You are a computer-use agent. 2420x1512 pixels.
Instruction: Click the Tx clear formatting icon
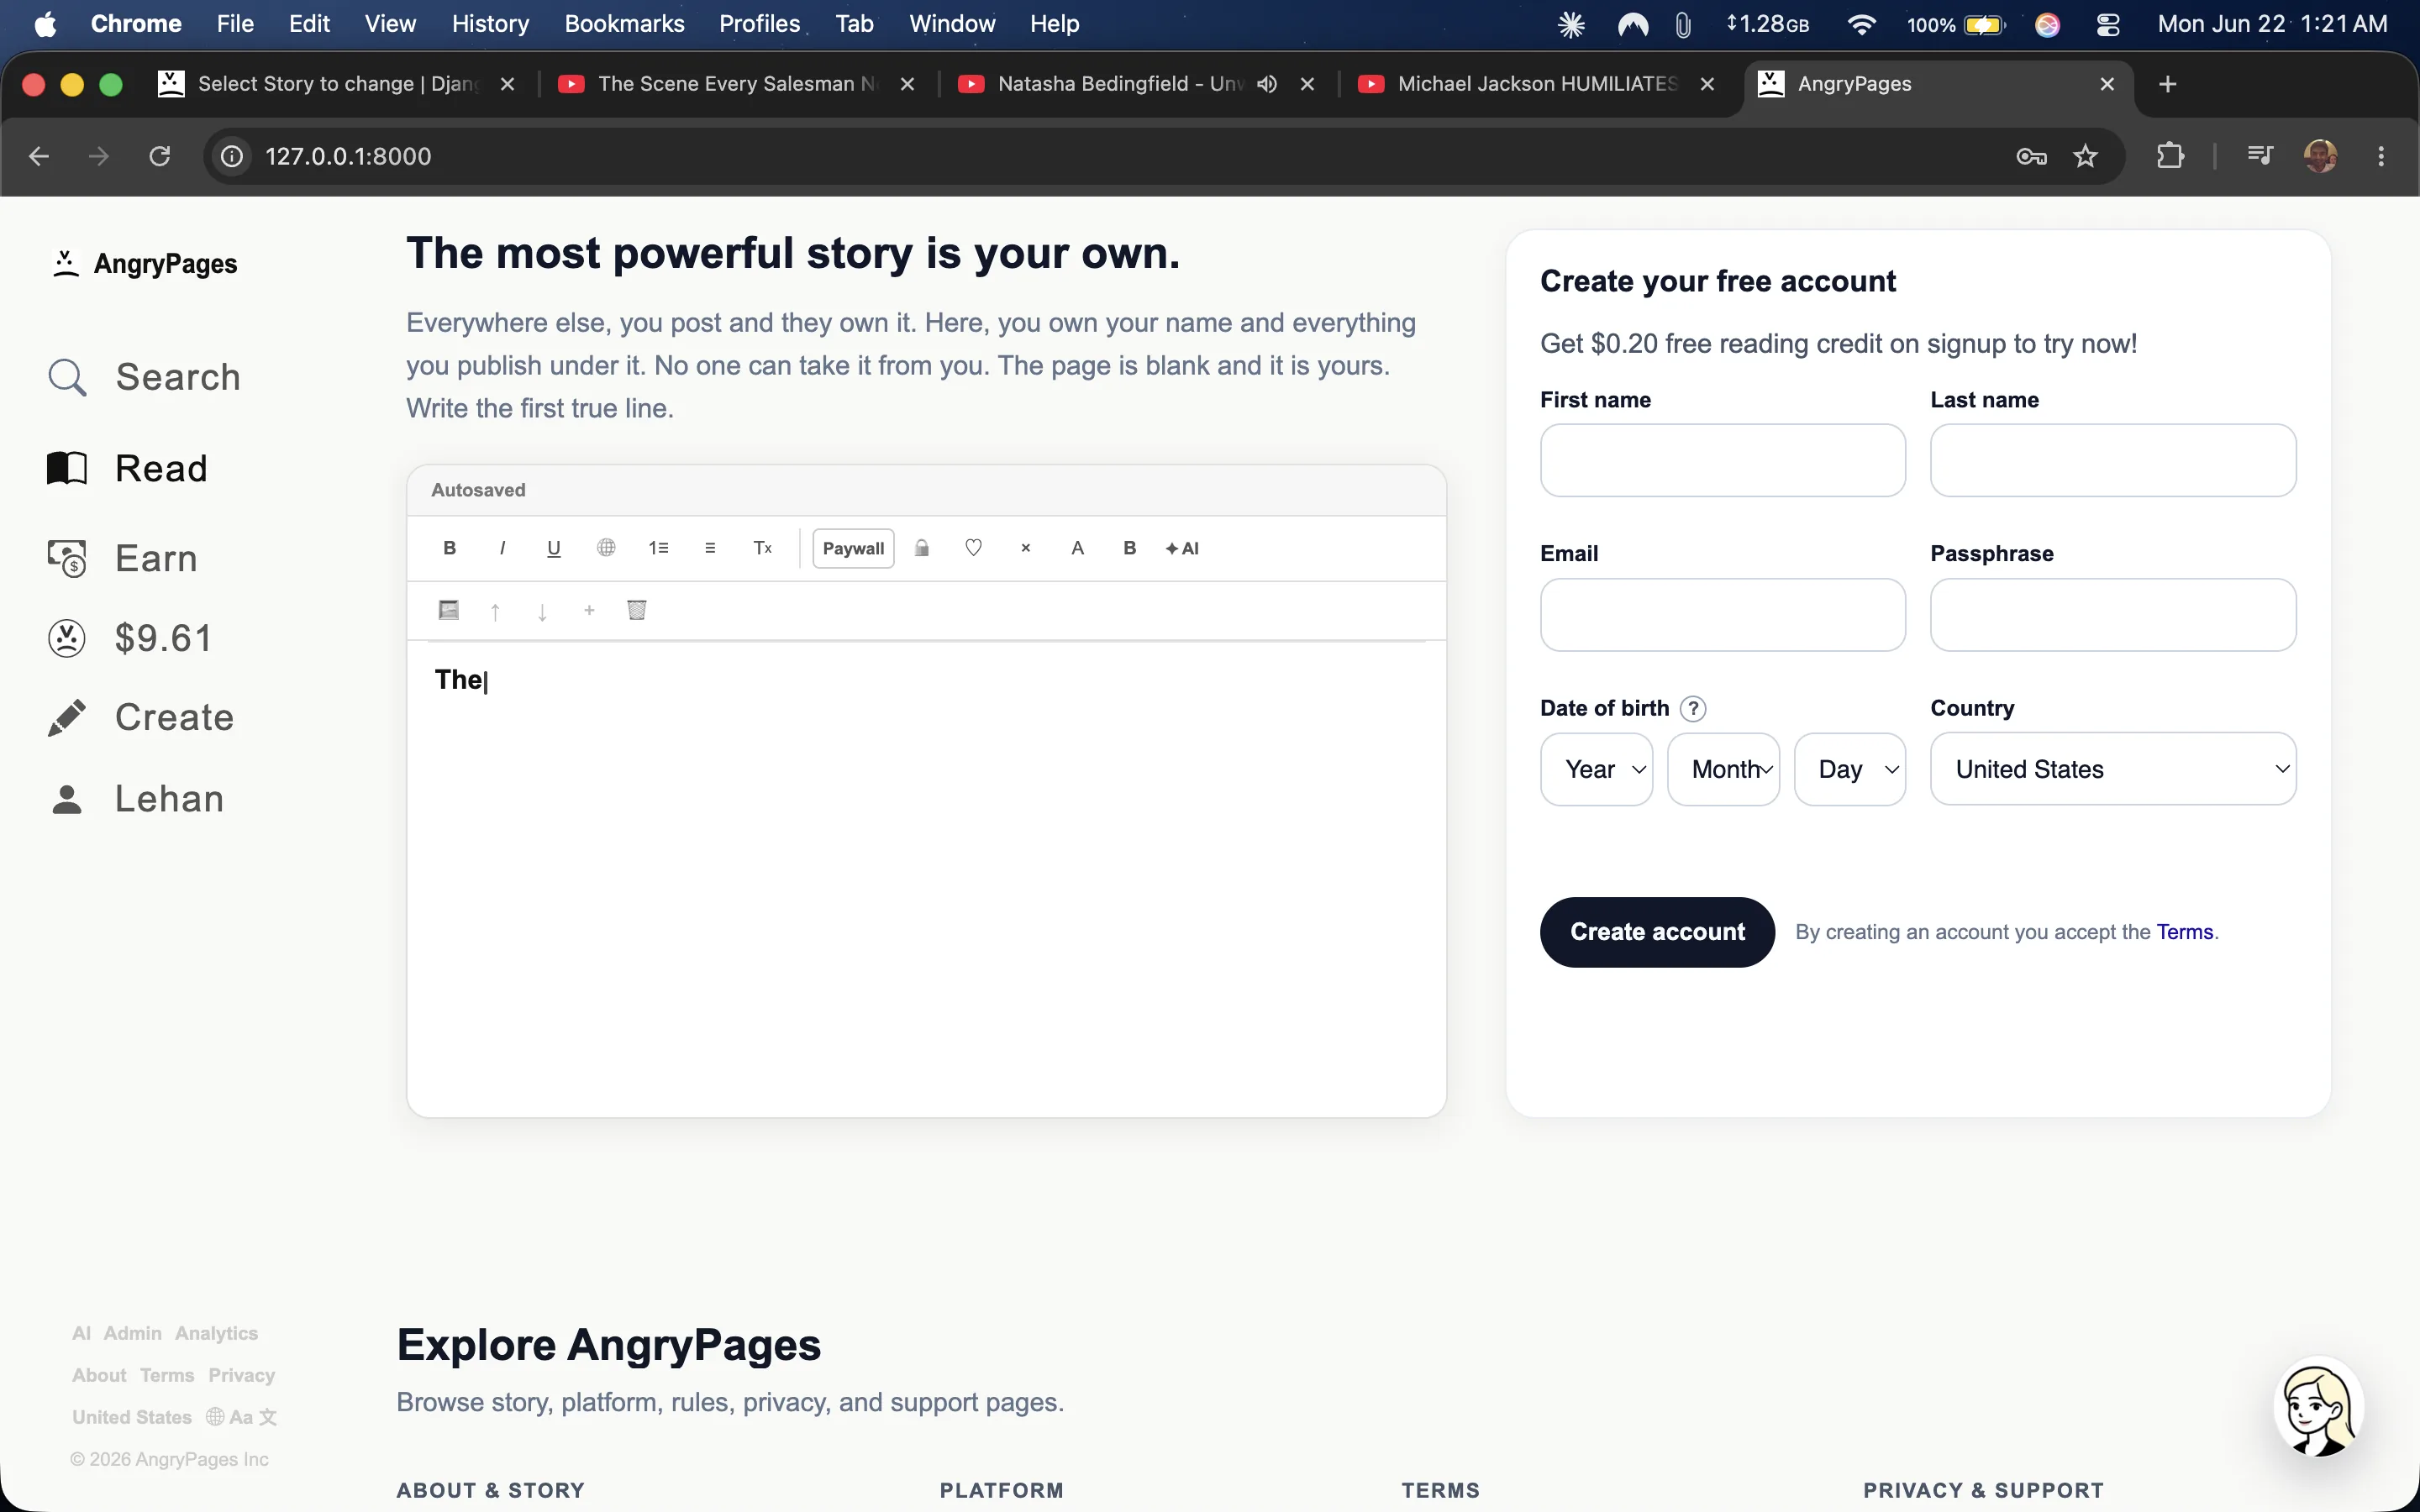(763, 548)
